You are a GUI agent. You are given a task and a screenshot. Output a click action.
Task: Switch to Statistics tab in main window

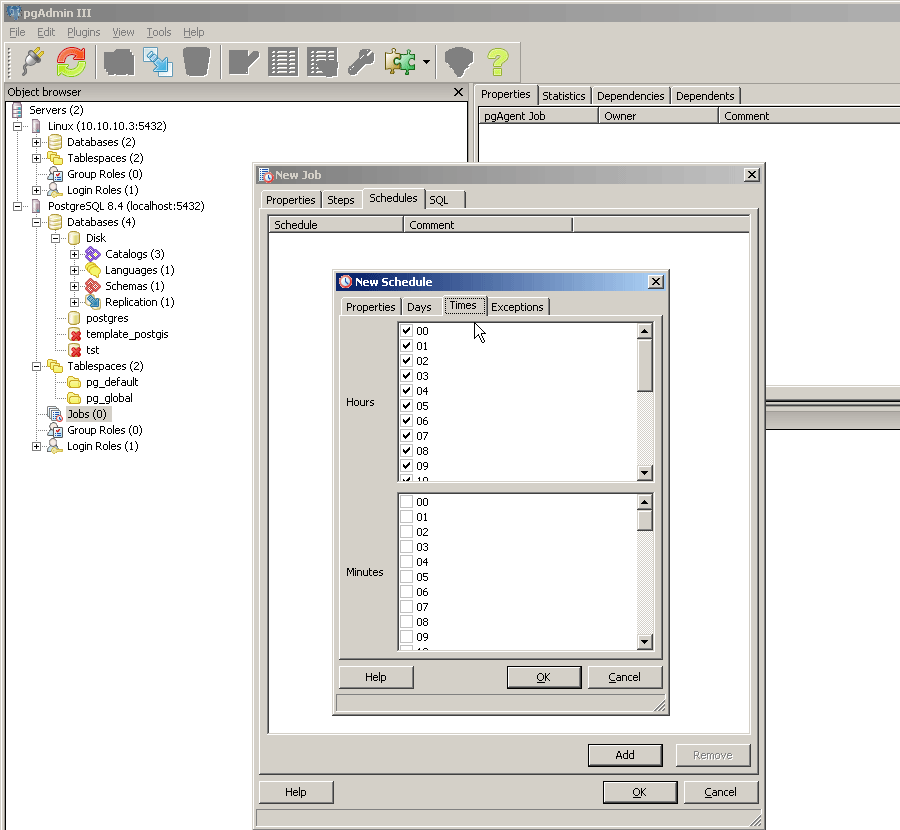pyautogui.click(x=564, y=96)
